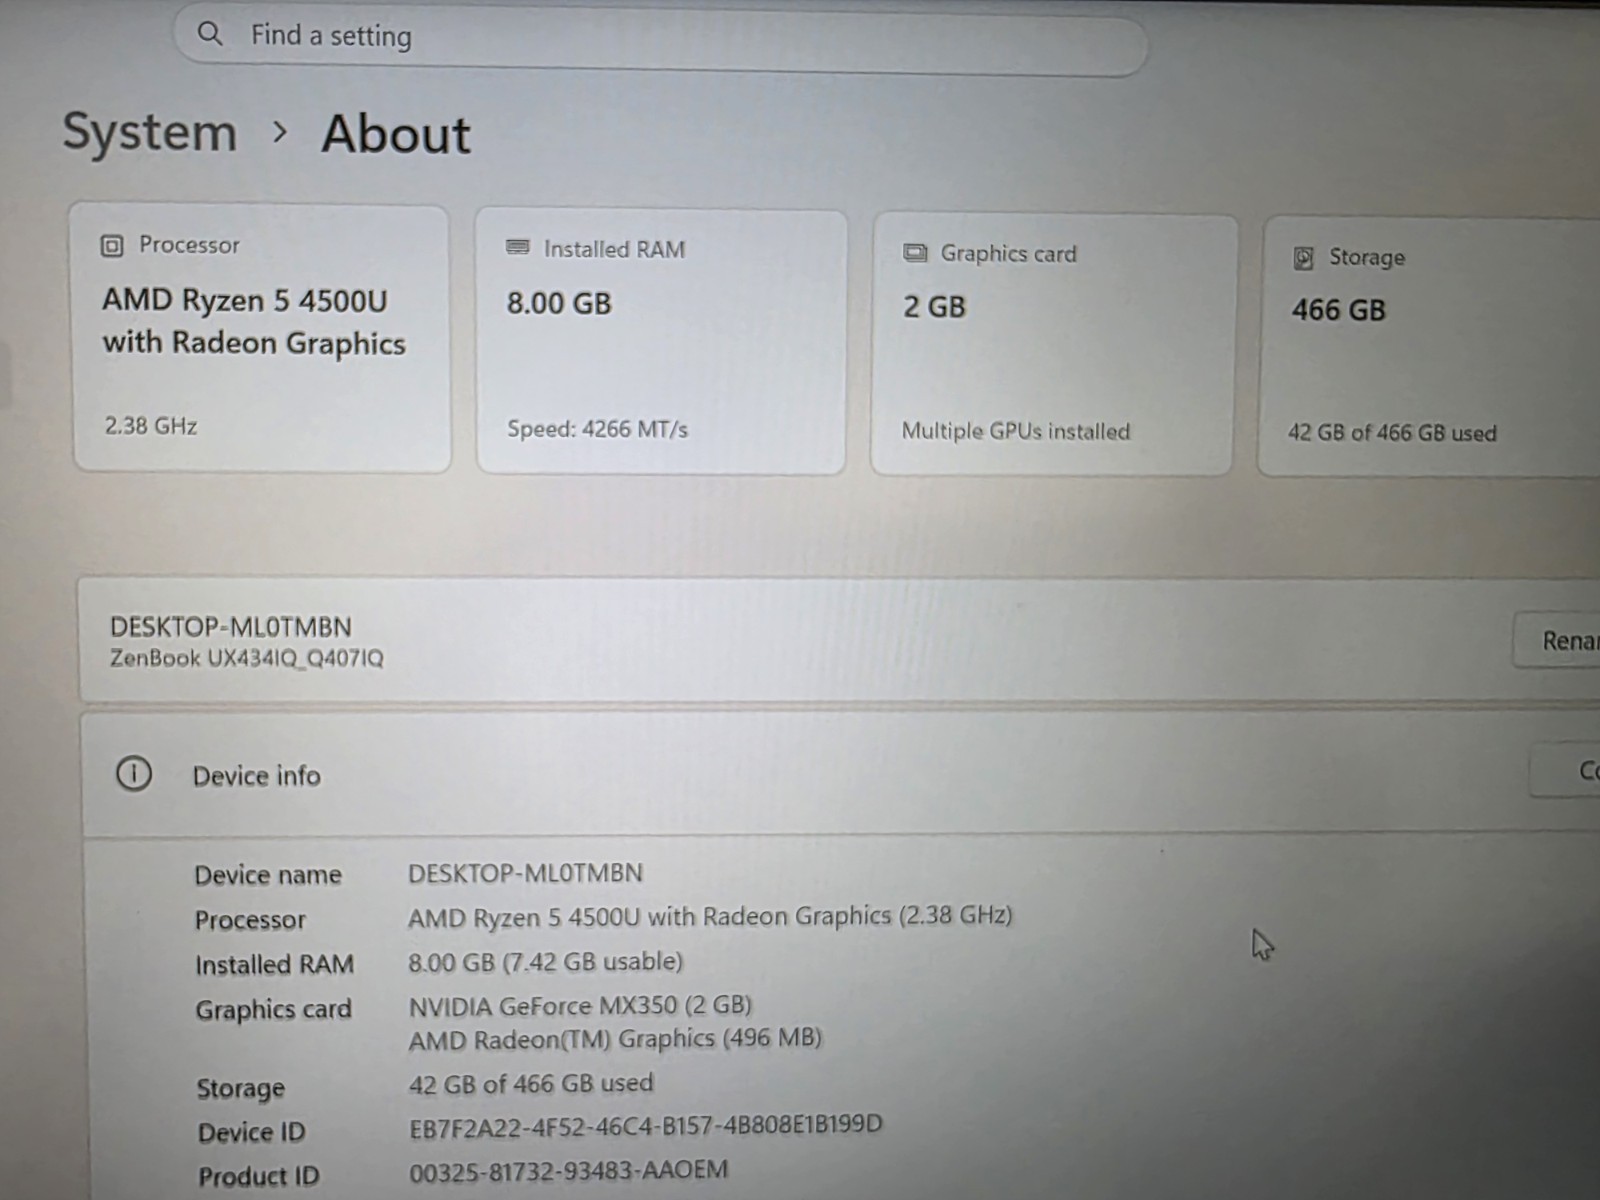Click ZenBook UX434IQ_Q407IQ model text

[247, 658]
